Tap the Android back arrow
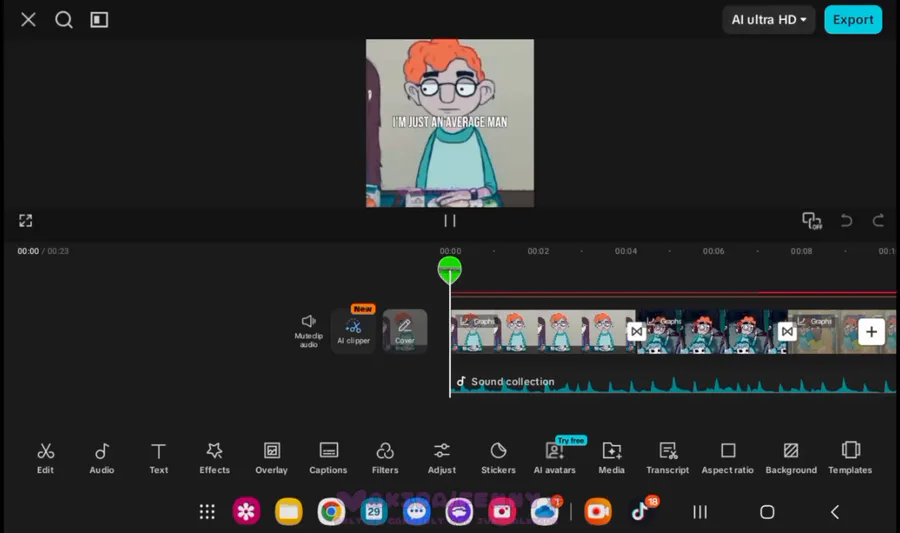 835,512
